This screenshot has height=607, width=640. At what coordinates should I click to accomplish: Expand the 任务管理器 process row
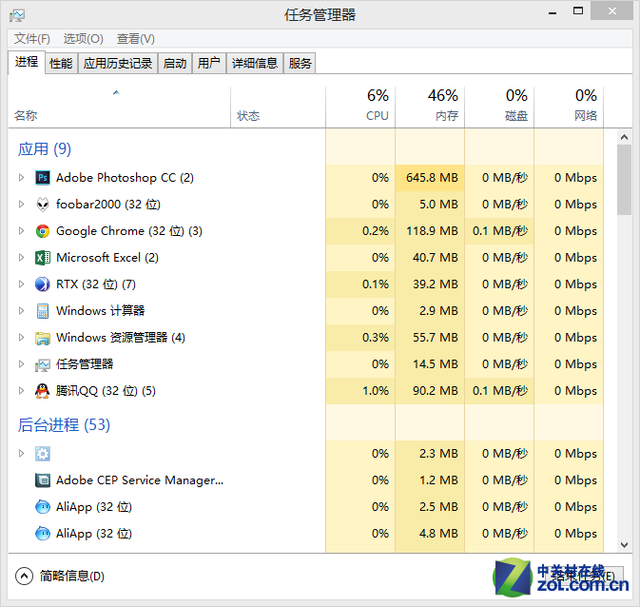pyautogui.click(x=21, y=364)
